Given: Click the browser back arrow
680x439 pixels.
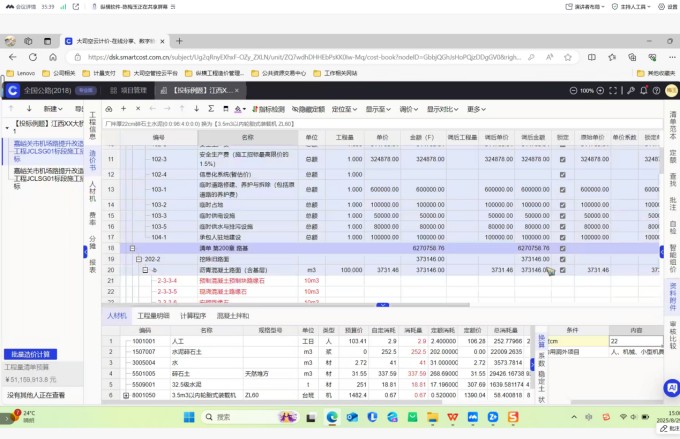Looking at the screenshot, I should 12,57.
